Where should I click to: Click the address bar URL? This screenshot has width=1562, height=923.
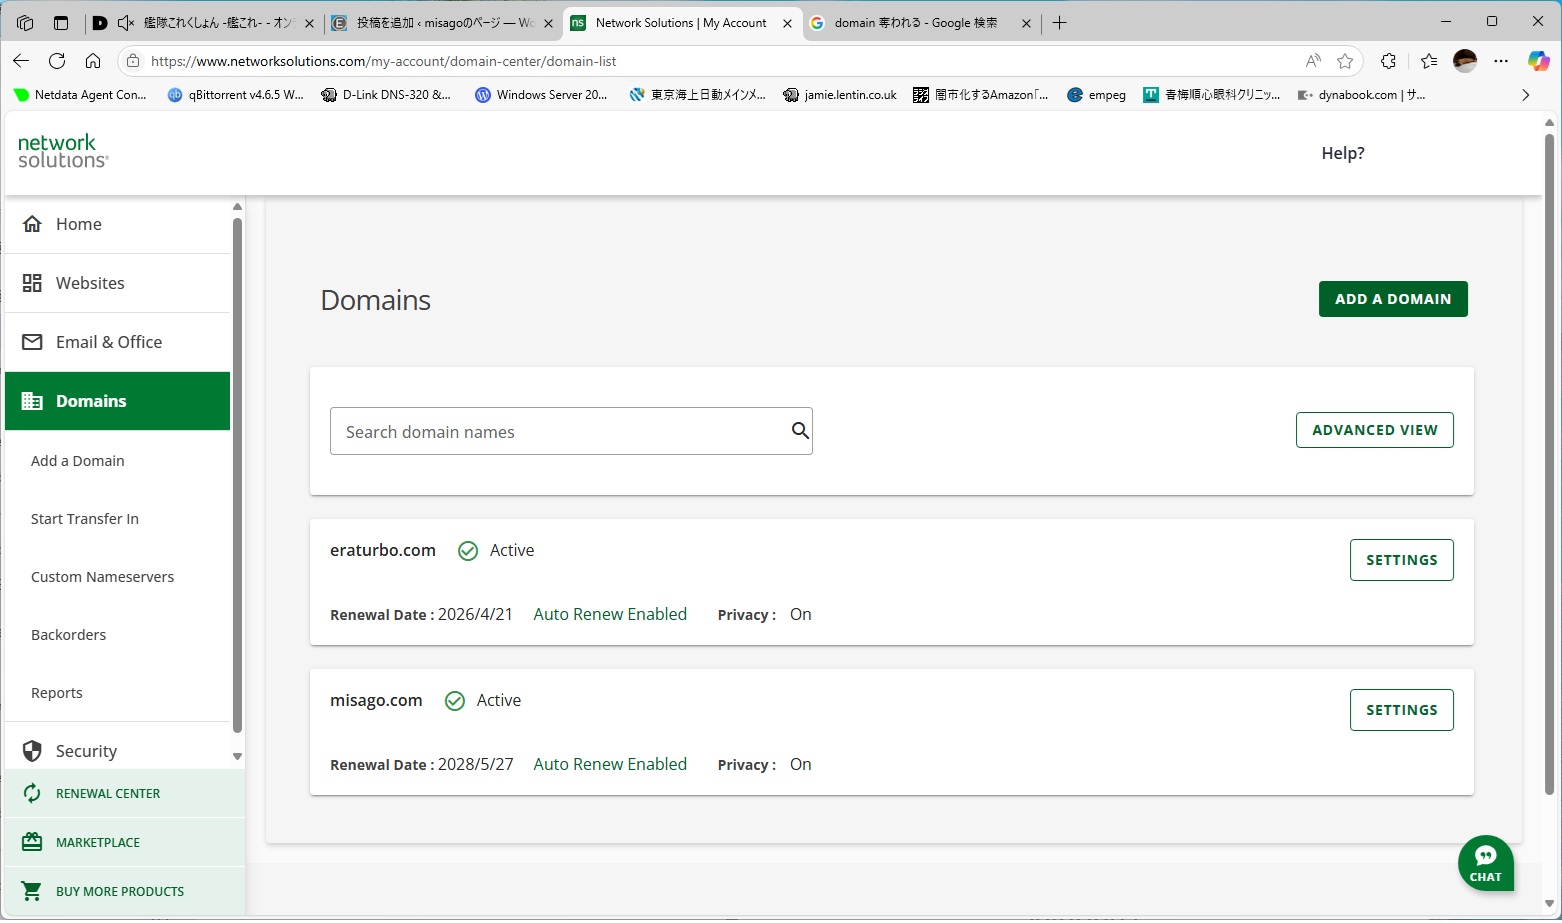pos(384,61)
